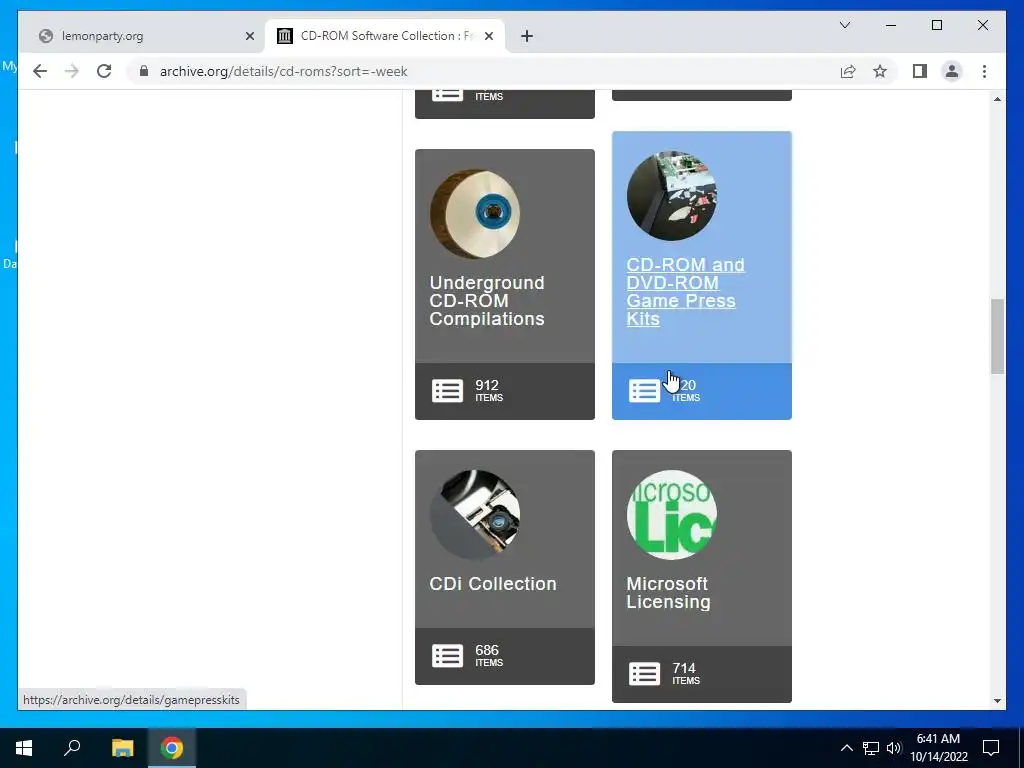Click list icon on Game Press Kits card

pos(645,391)
